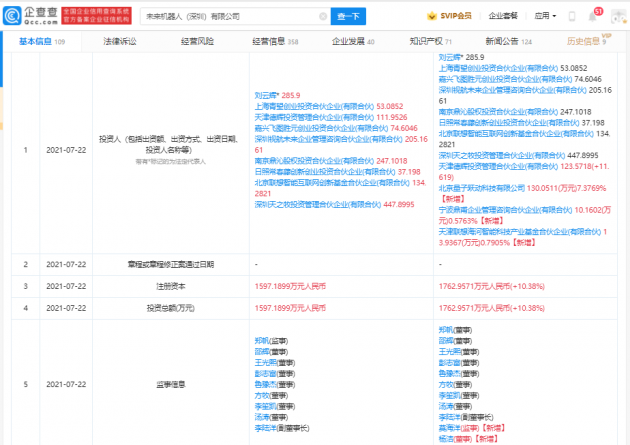Open the notifications bell icon
630x445 pixels.
tap(592, 17)
